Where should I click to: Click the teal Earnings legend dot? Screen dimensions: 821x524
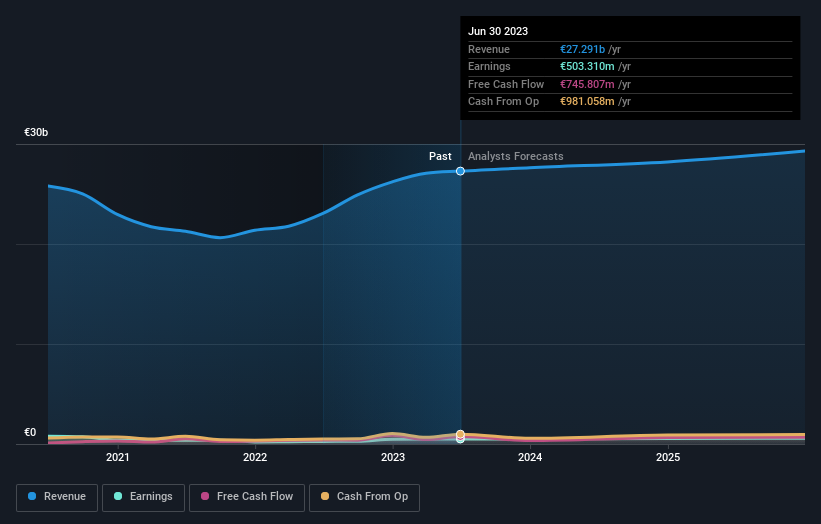(118, 496)
